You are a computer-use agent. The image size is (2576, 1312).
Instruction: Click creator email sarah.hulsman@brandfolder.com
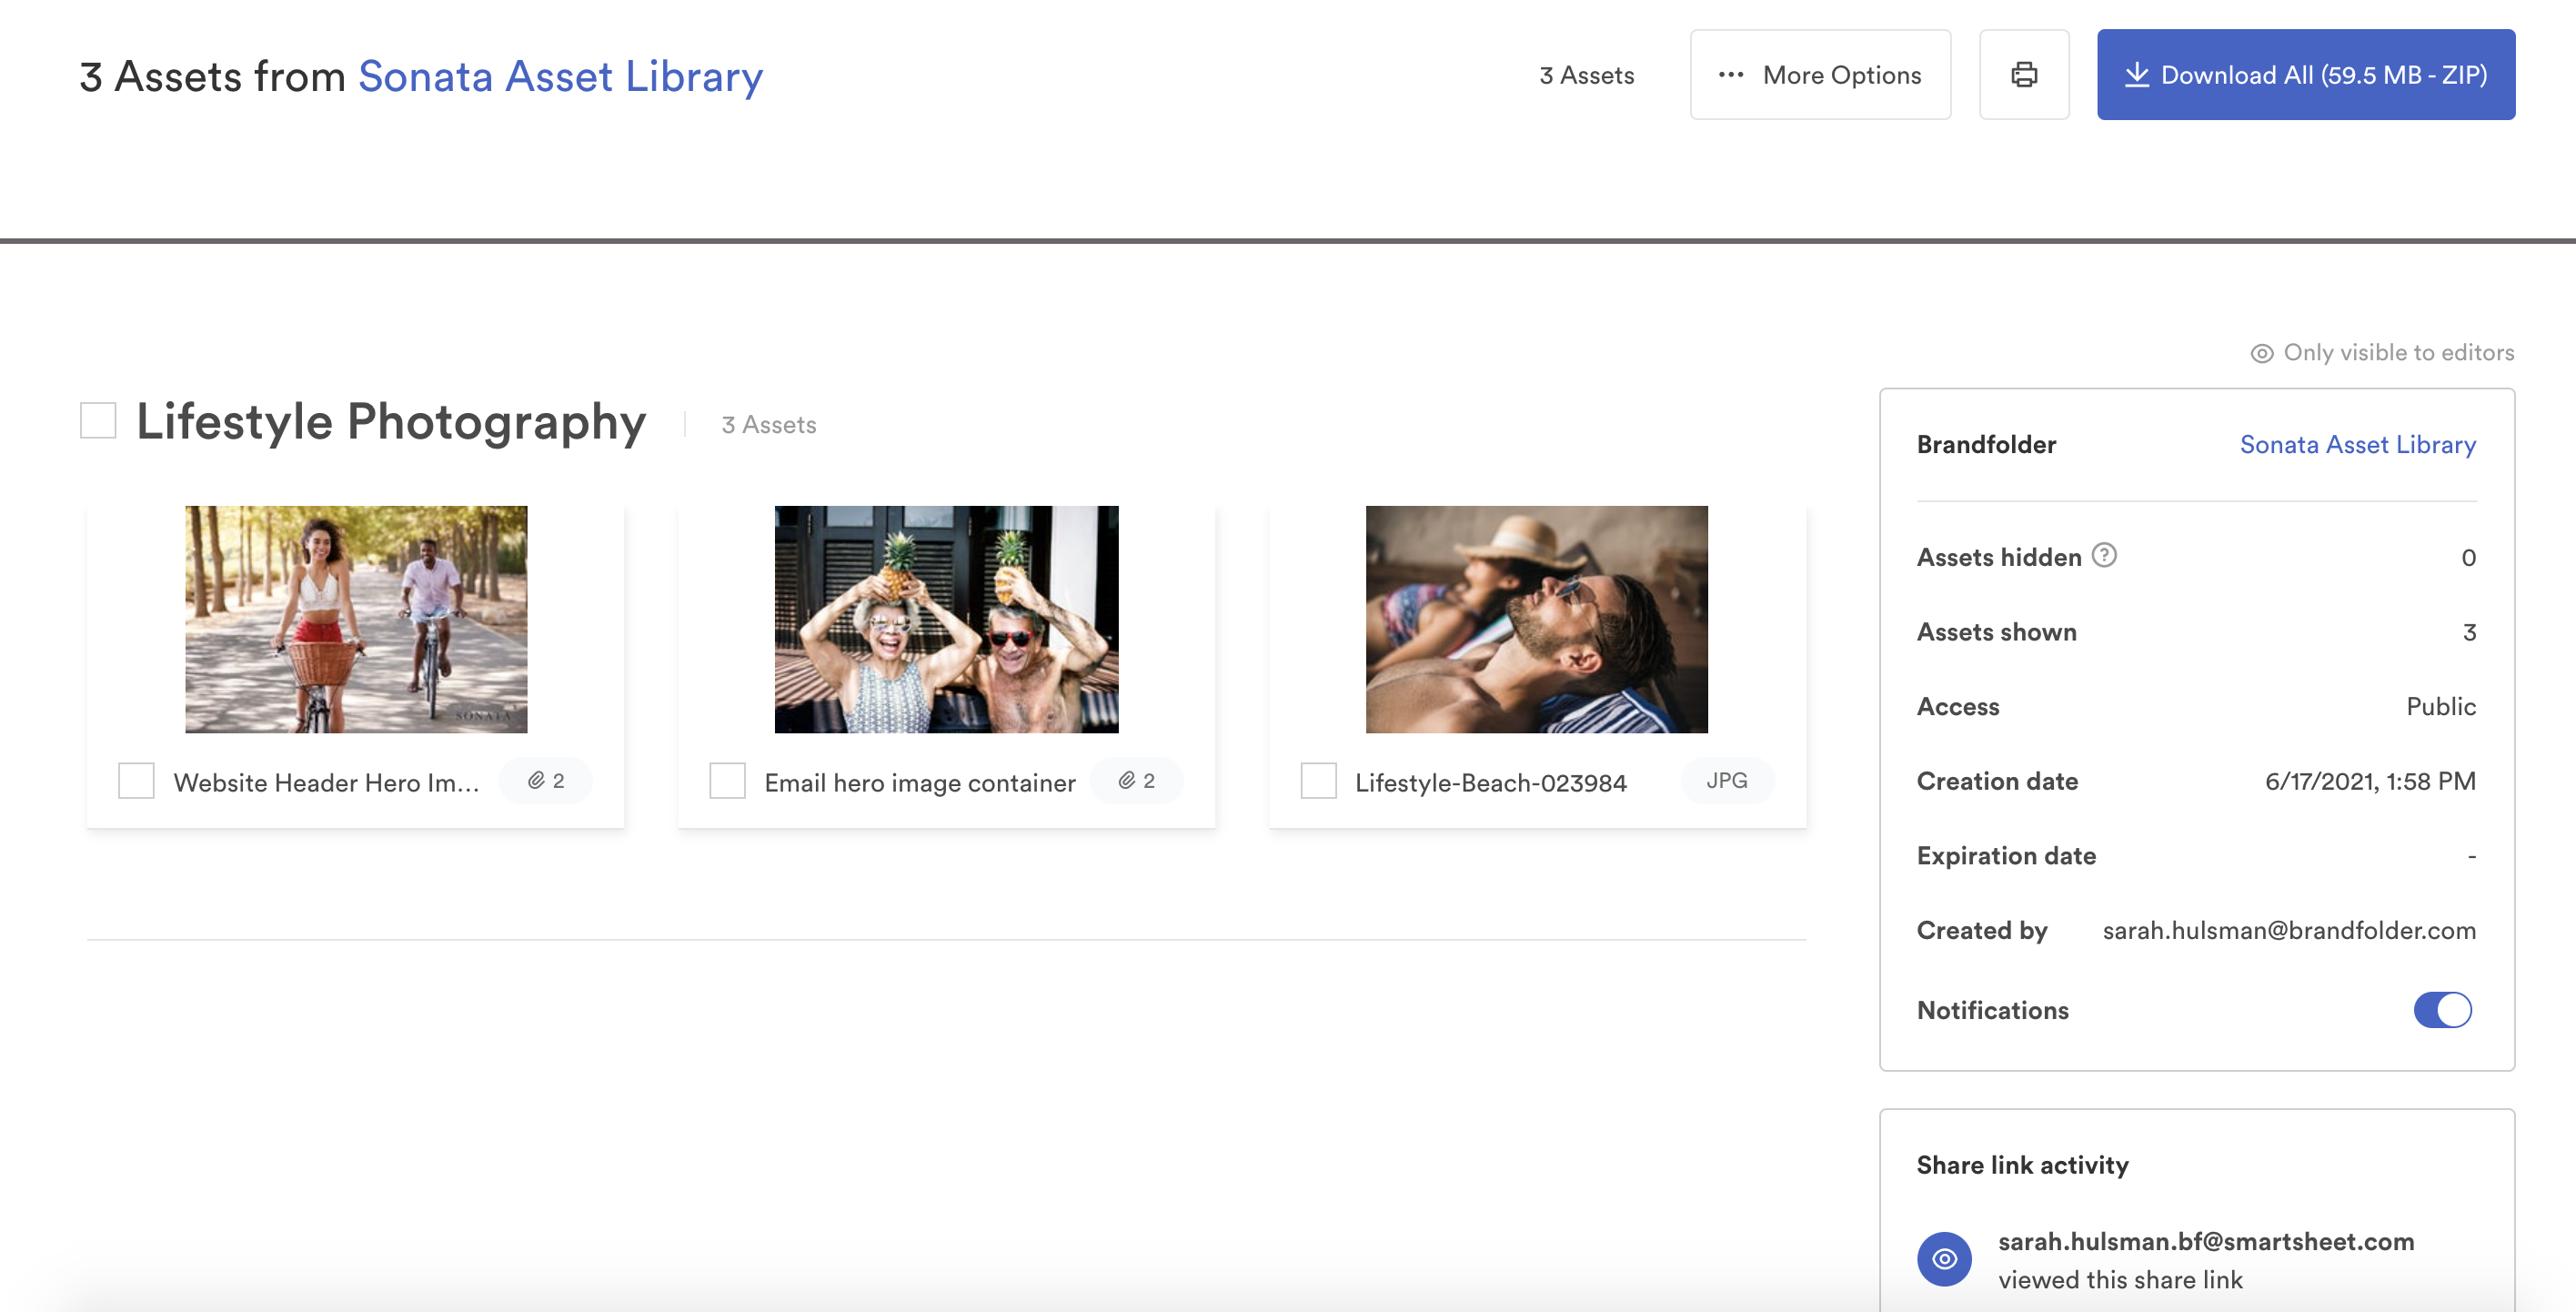tap(2289, 931)
